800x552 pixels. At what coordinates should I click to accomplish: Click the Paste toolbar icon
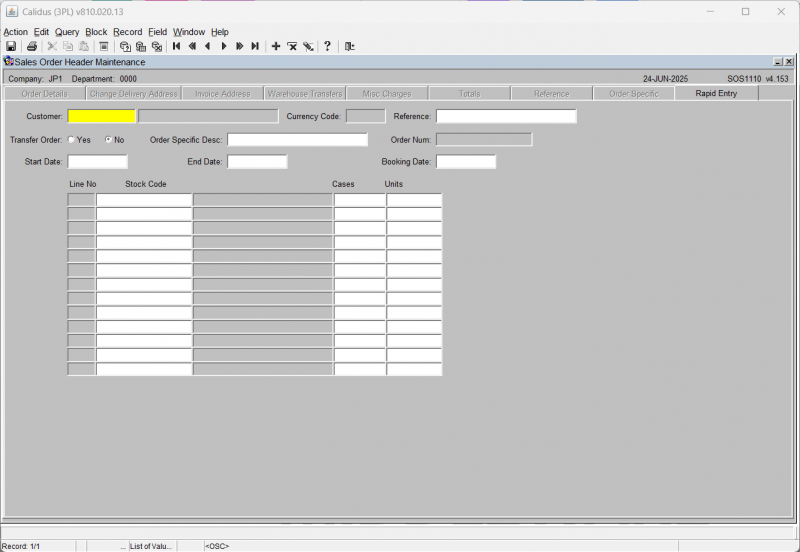(x=84, y=46)
